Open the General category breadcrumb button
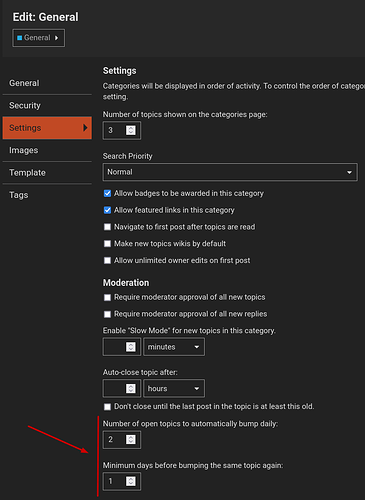The width and height of the screenshot is (365, 500). [x=39, y=38]
